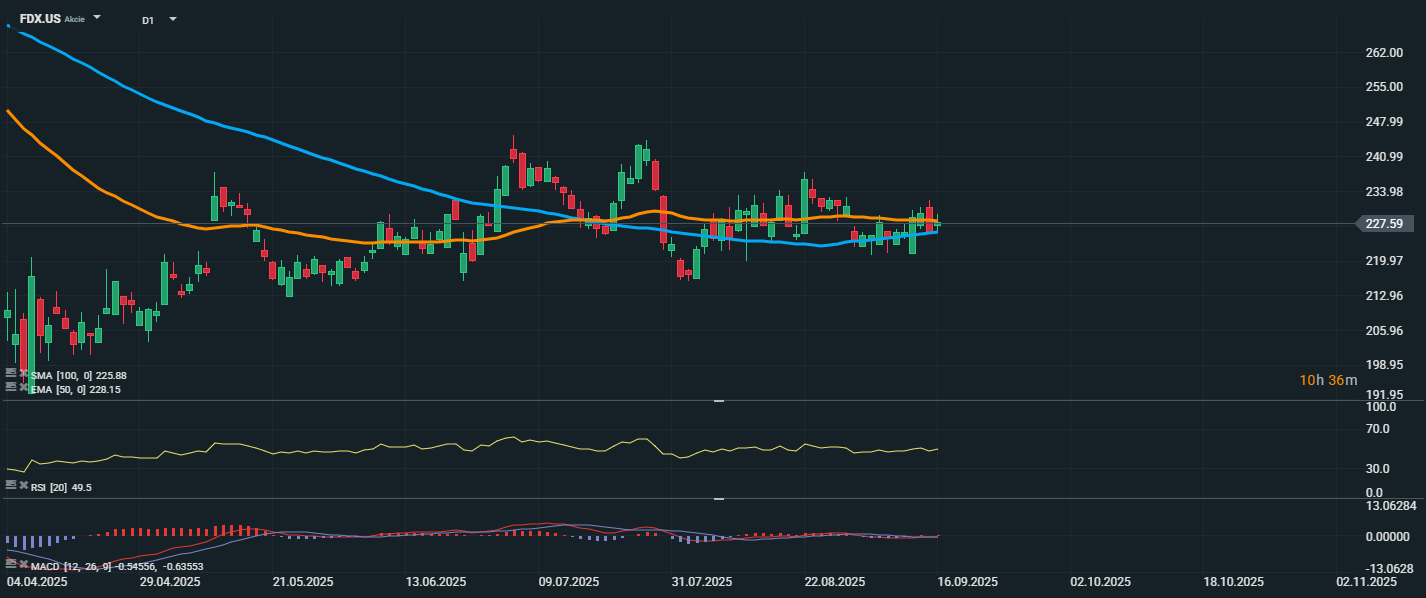Click the 29.04.2025 date label
Screen dimensions: 1426x598
[x=169, y=582]
